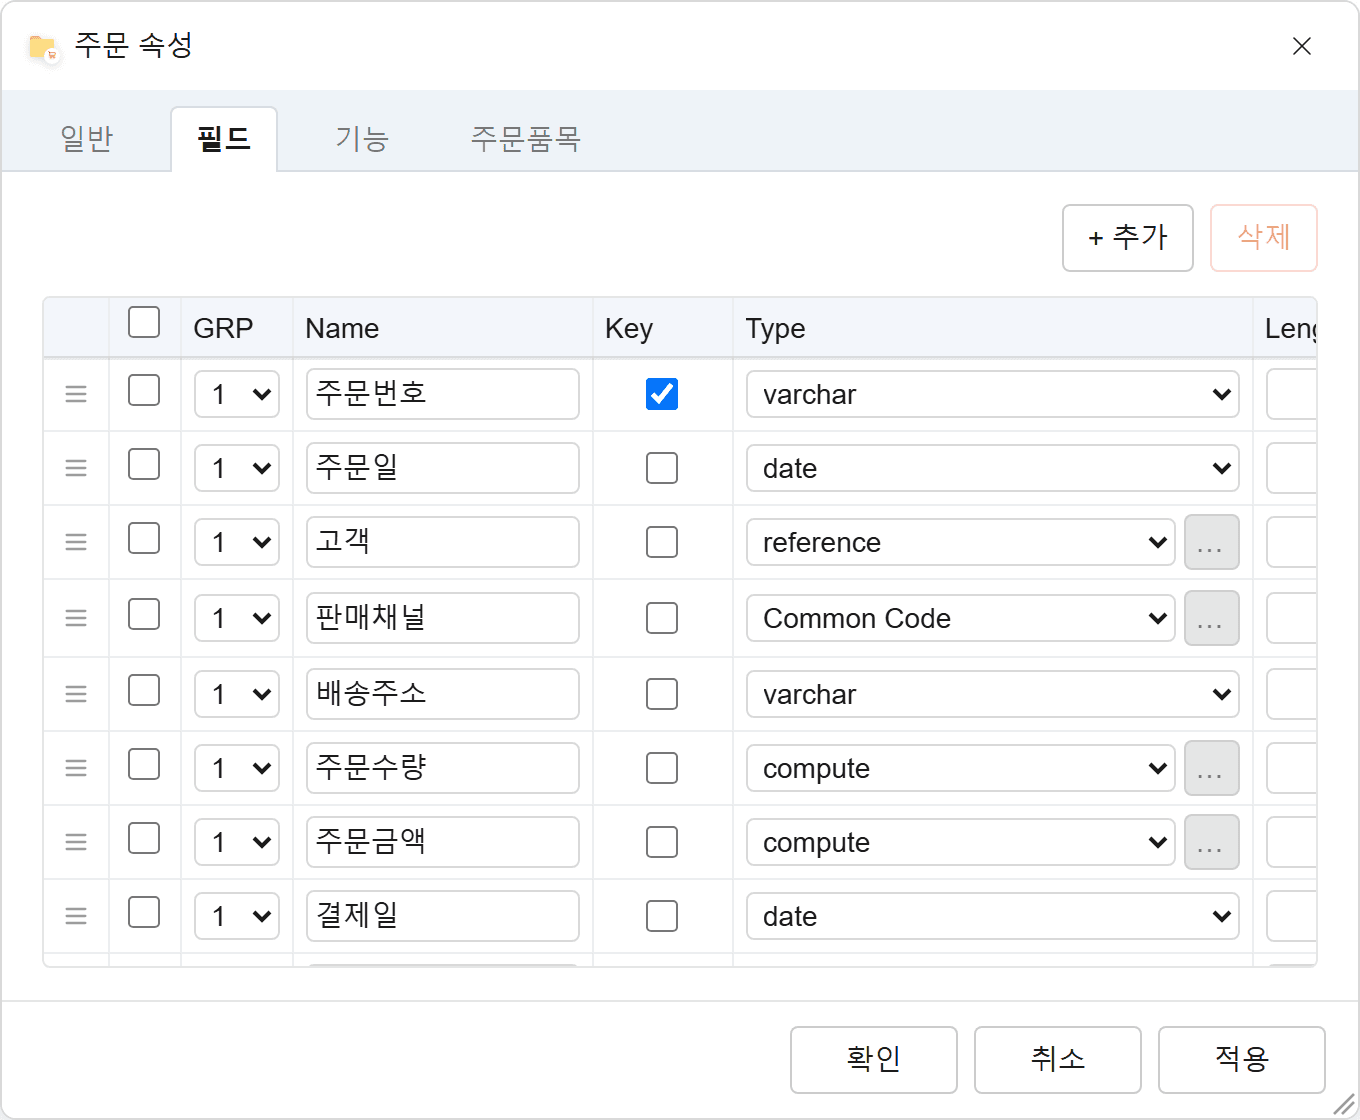1360x1120 pixels.
Task: Enable the Key checkbox for 주문일
Action: [662, 468]
